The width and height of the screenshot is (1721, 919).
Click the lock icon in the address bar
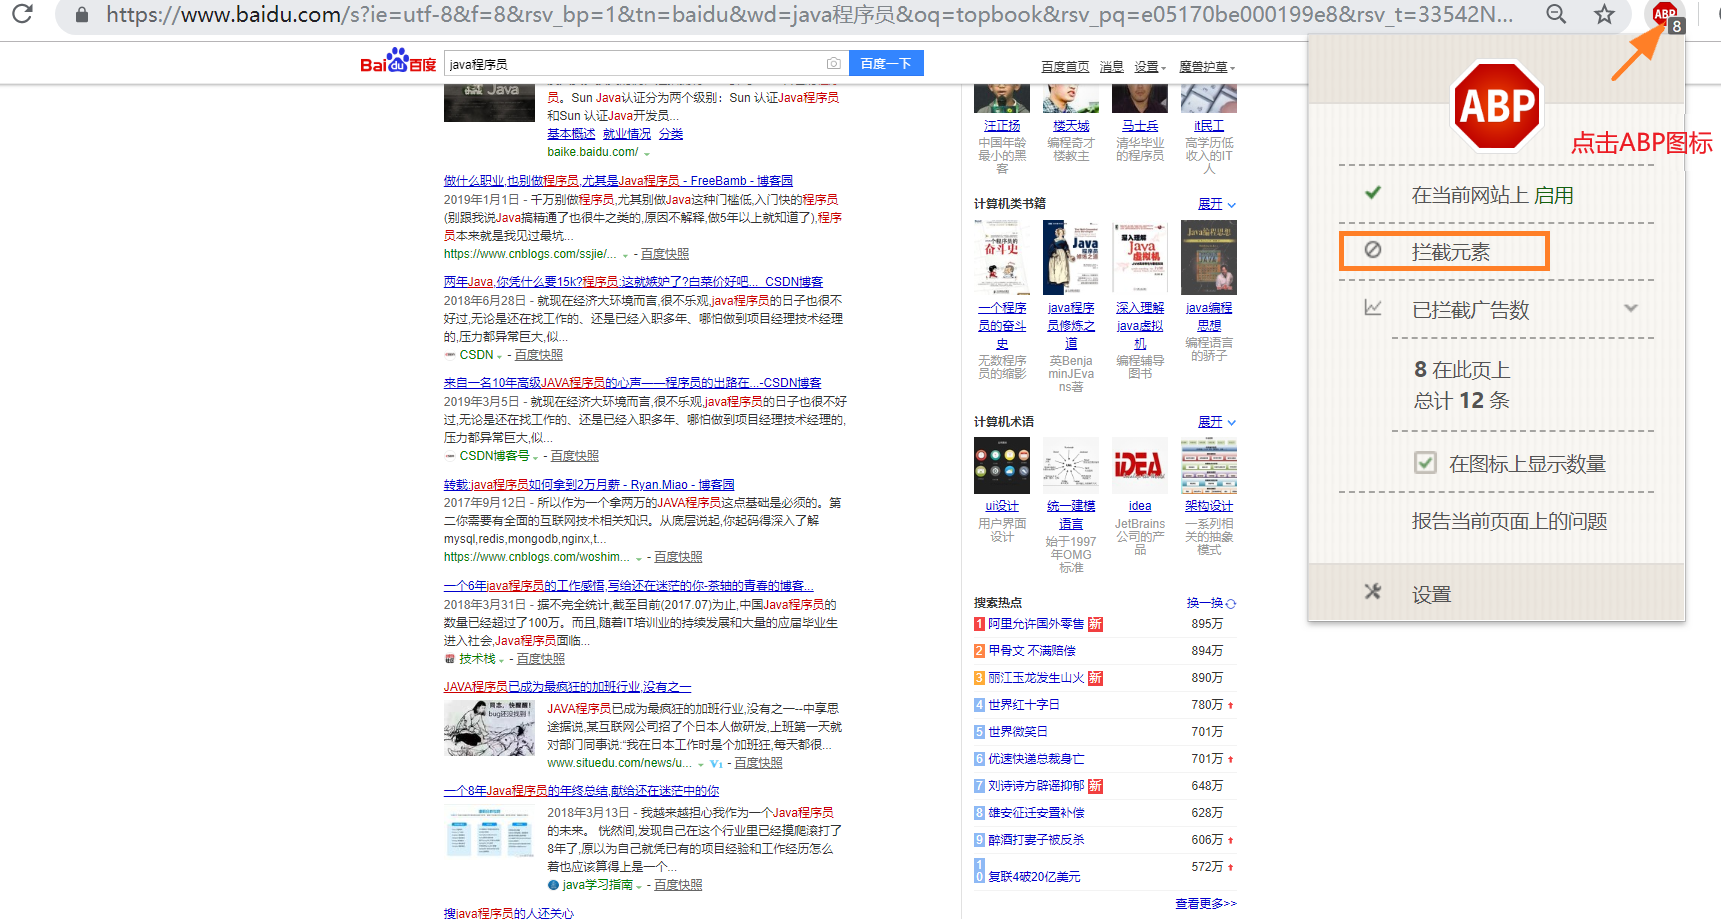tap(82, 15)
